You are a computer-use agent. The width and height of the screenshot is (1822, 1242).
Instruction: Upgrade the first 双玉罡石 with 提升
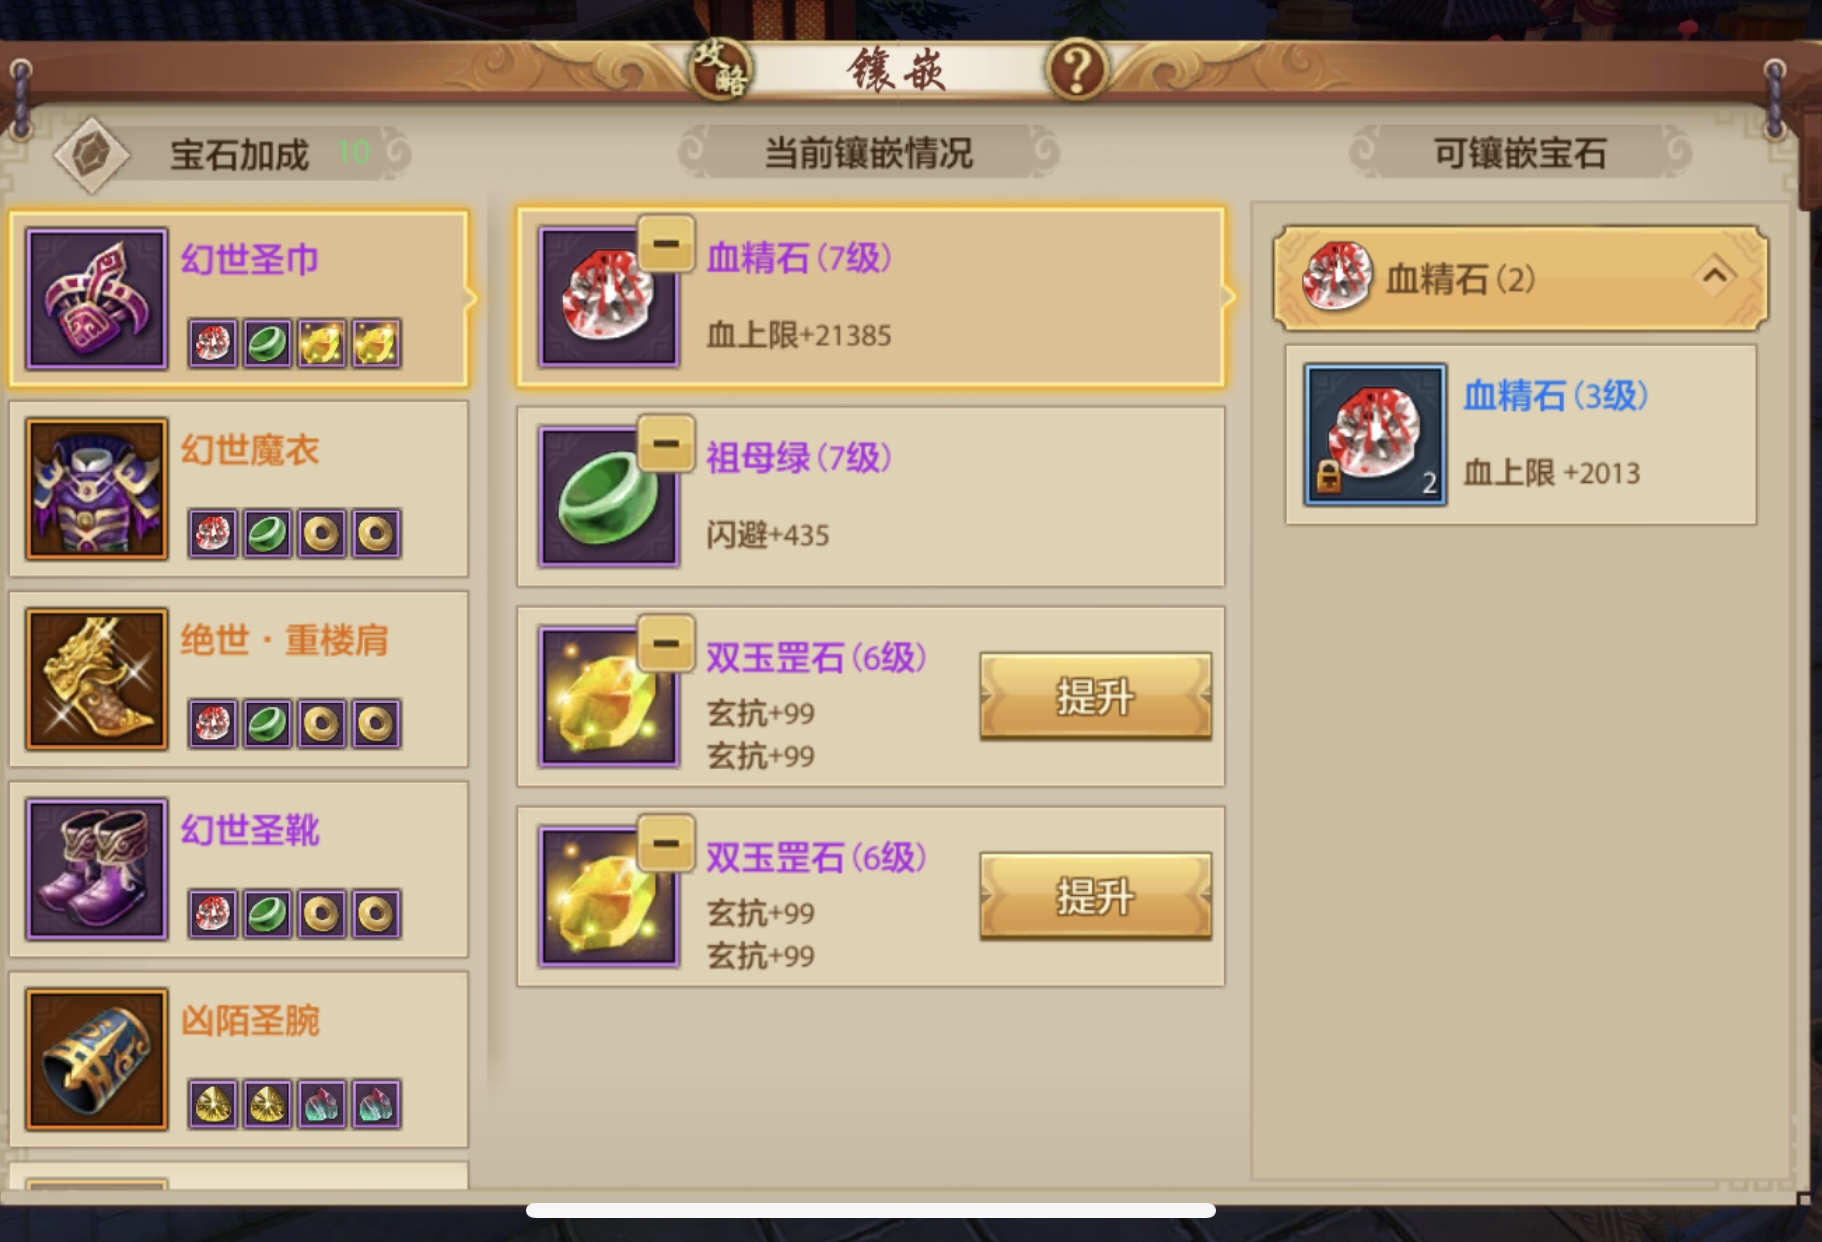click(x=1096, y=696)
